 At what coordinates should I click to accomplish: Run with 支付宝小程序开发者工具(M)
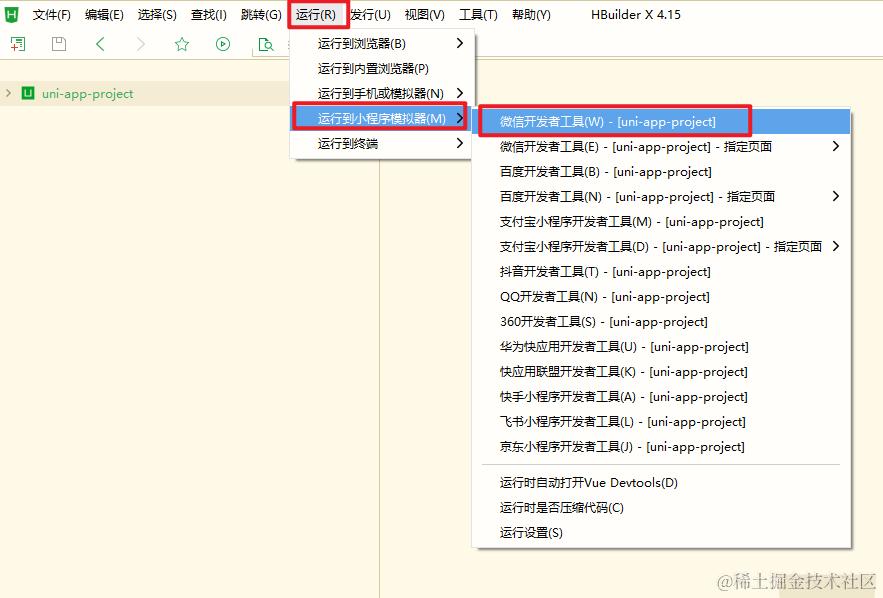pos(662,222)
